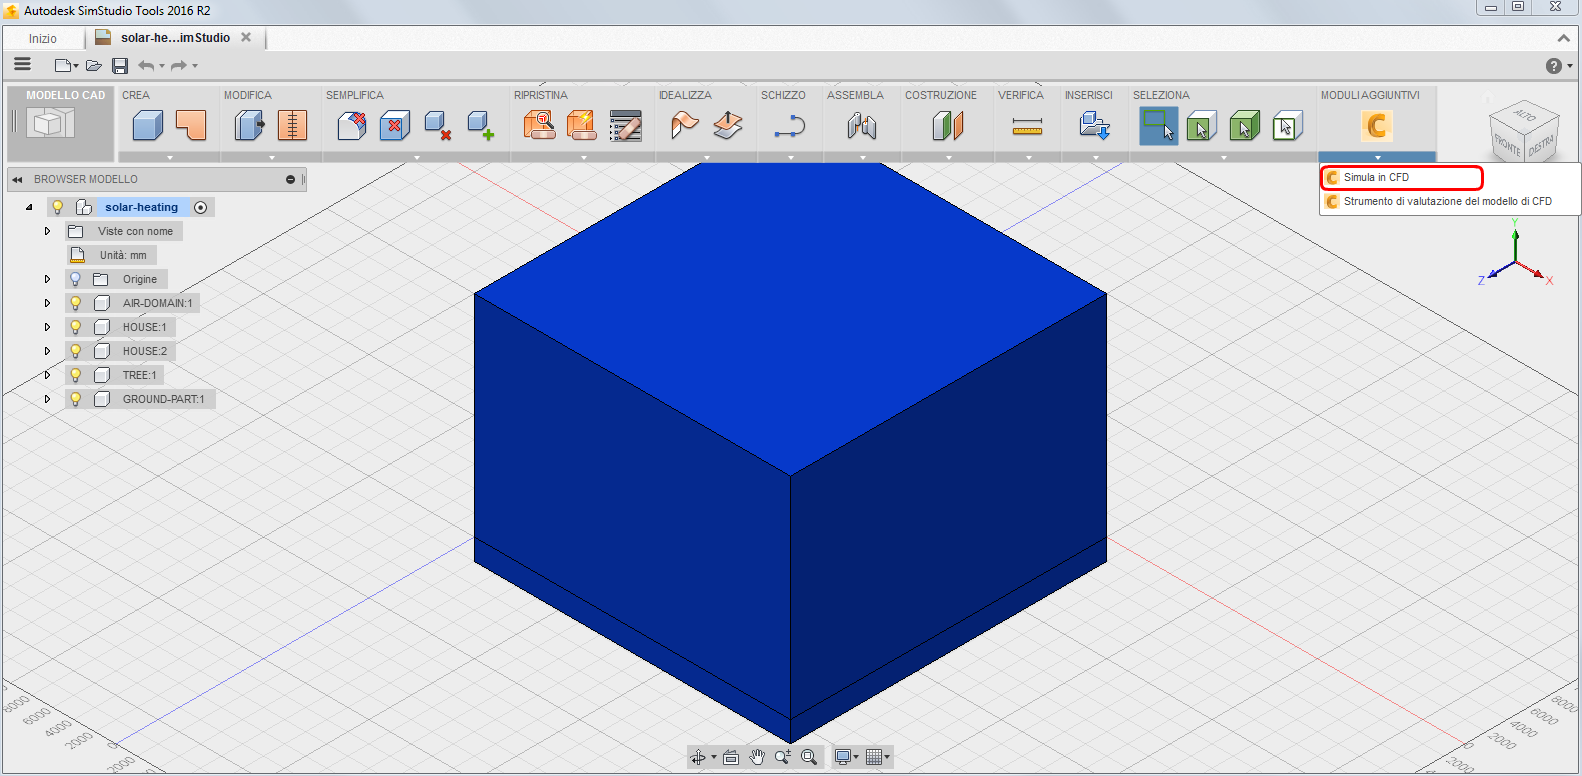Expand the GROUND-PART:1 node

[x=47, y=399]
